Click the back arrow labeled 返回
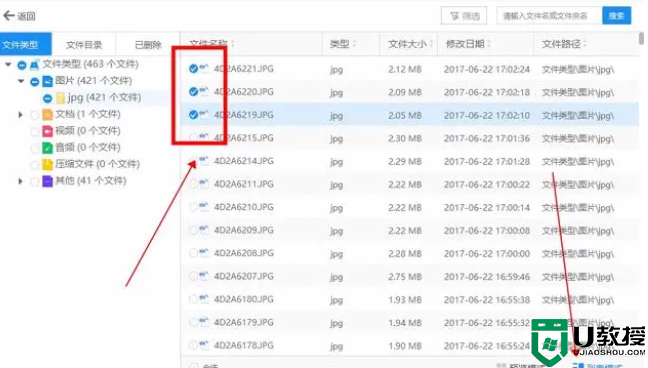The width and height of the screenshot is (648, 368). pyautogui.click(x=19, y=16)
